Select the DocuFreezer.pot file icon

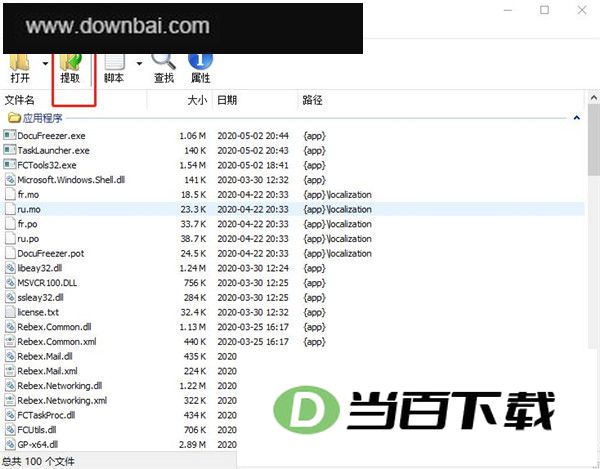[x=10, y=253]
